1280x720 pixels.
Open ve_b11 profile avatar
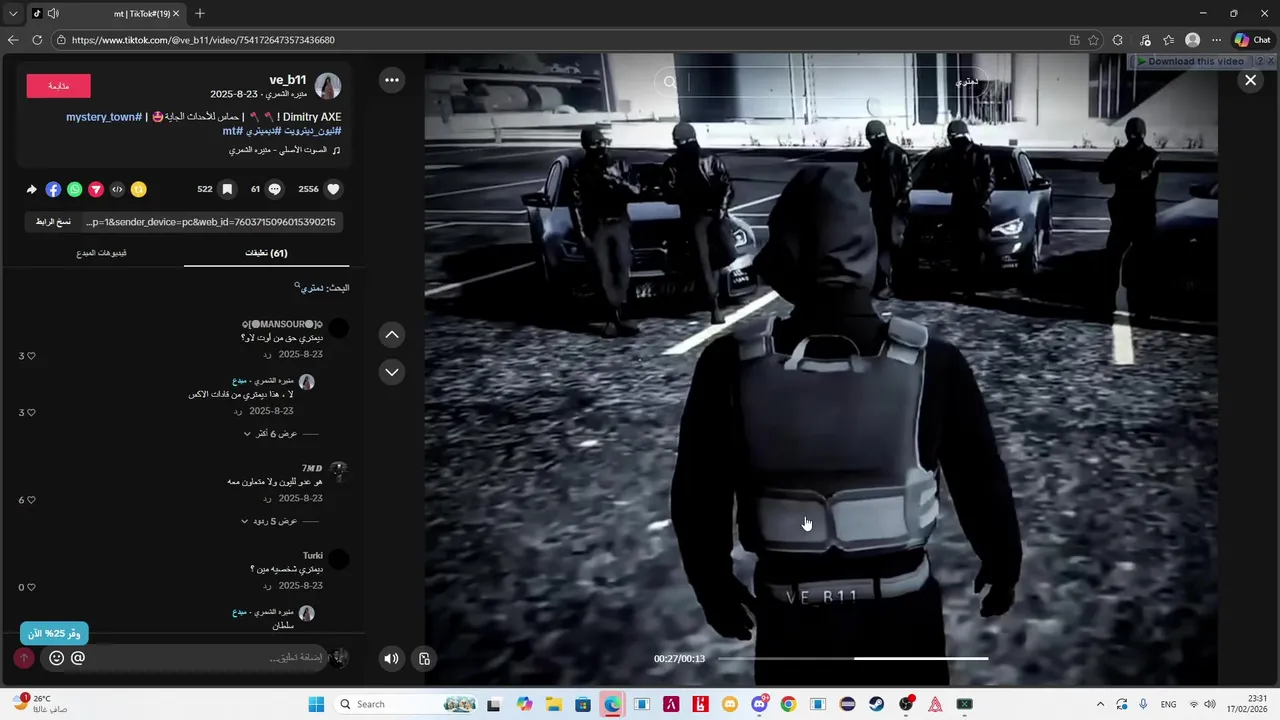tap(328, 86)
